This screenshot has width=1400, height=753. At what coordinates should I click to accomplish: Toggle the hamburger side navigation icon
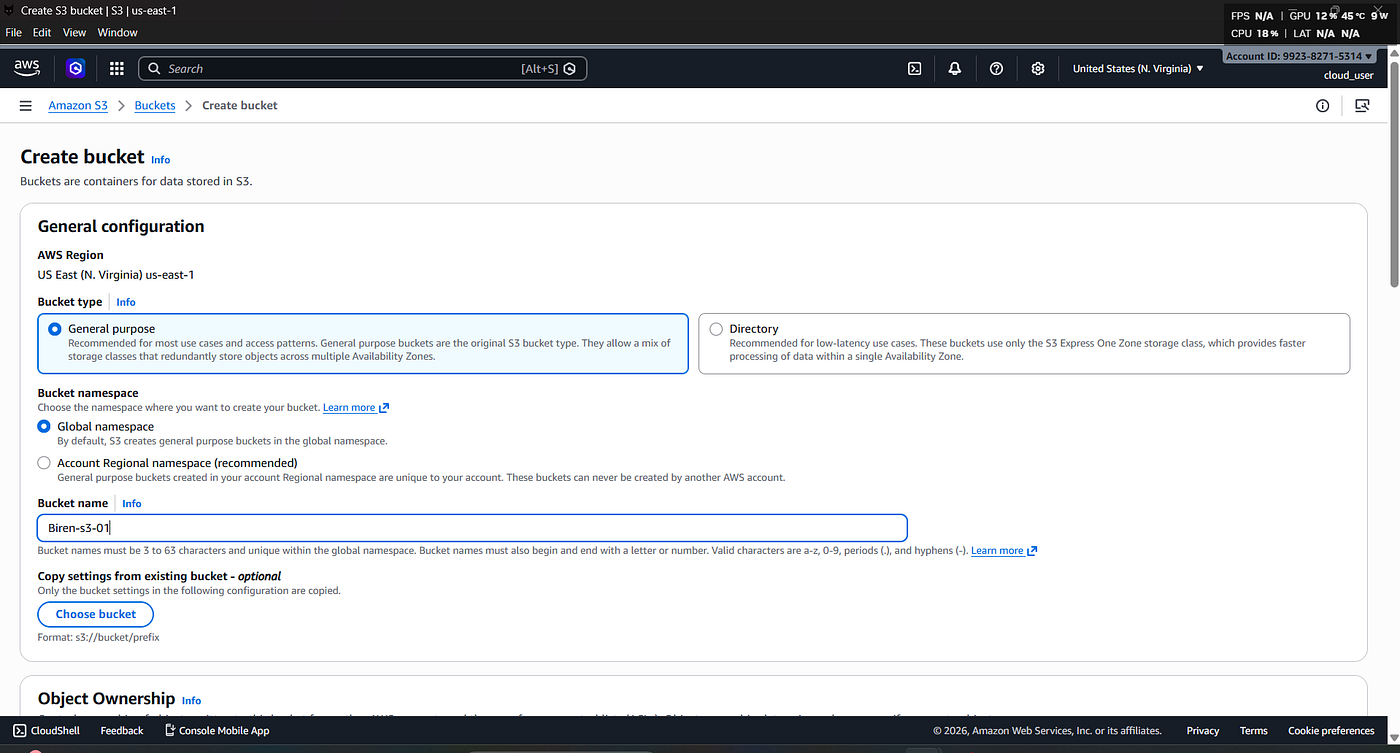click(26, 105)
